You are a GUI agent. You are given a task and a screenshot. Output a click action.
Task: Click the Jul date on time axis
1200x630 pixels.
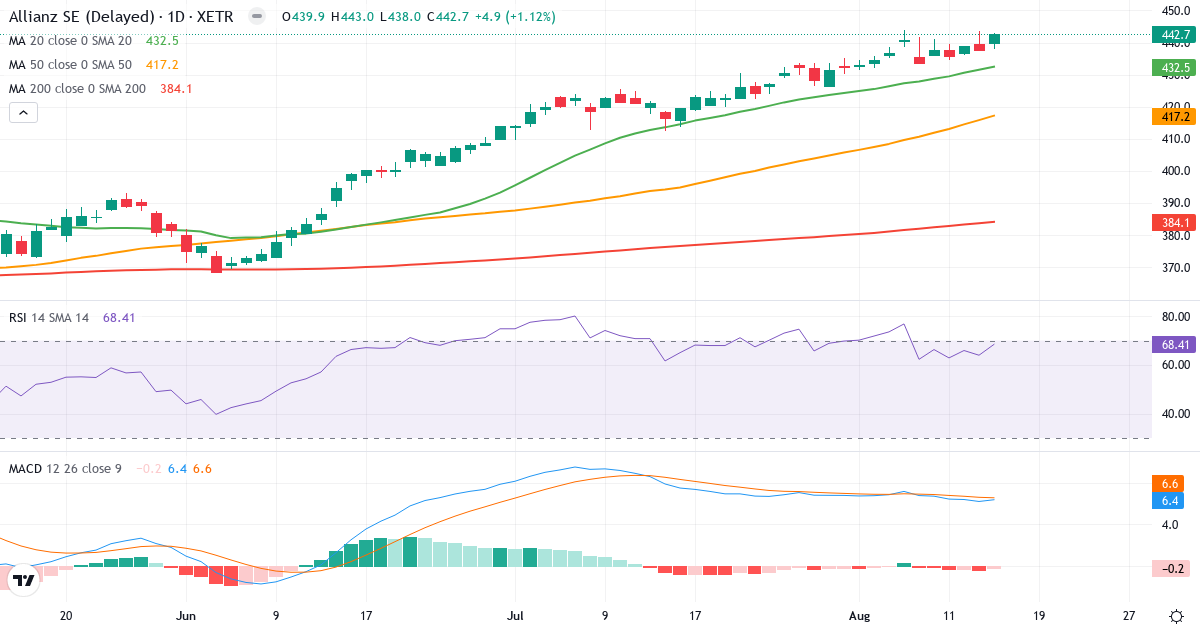(x=516, y=616)
